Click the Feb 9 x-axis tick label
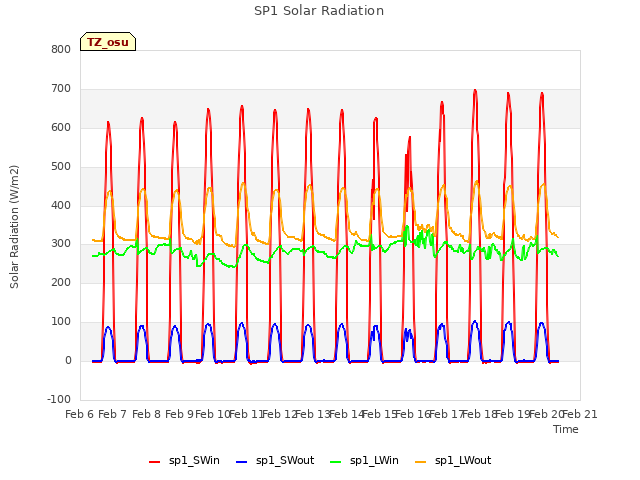 pos(179,414)
